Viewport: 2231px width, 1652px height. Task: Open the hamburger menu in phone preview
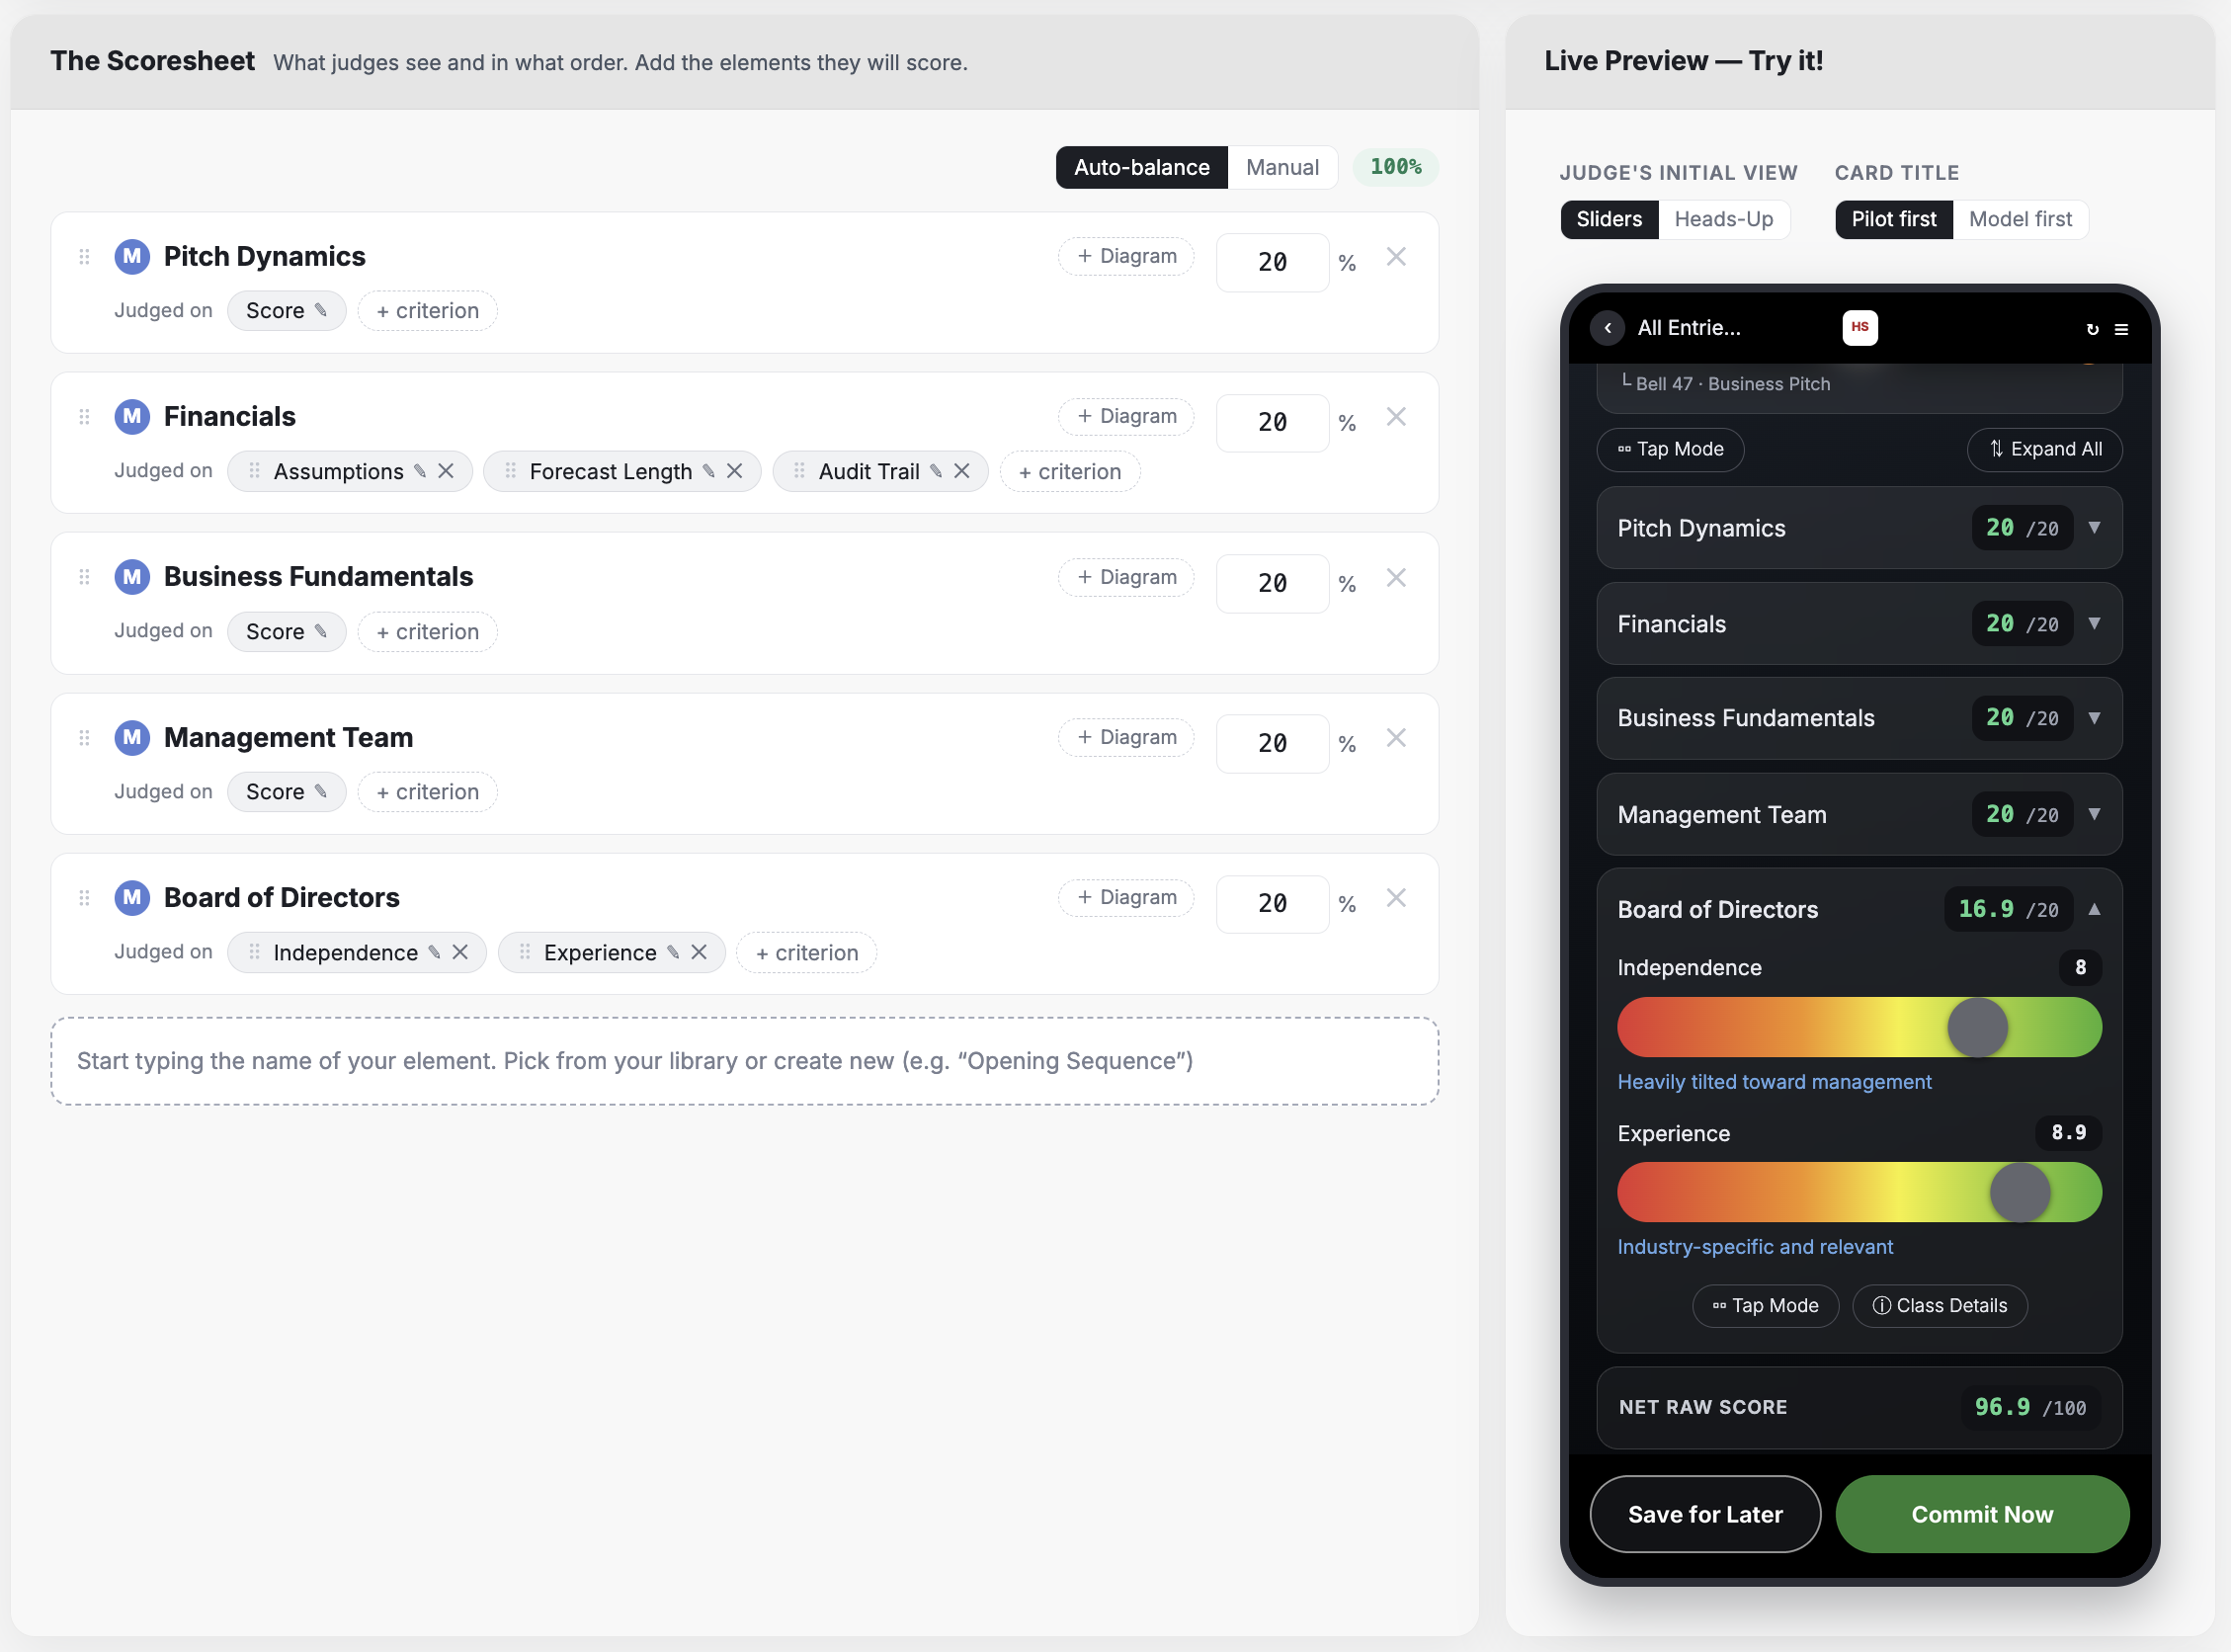(x=2121, y=329)
